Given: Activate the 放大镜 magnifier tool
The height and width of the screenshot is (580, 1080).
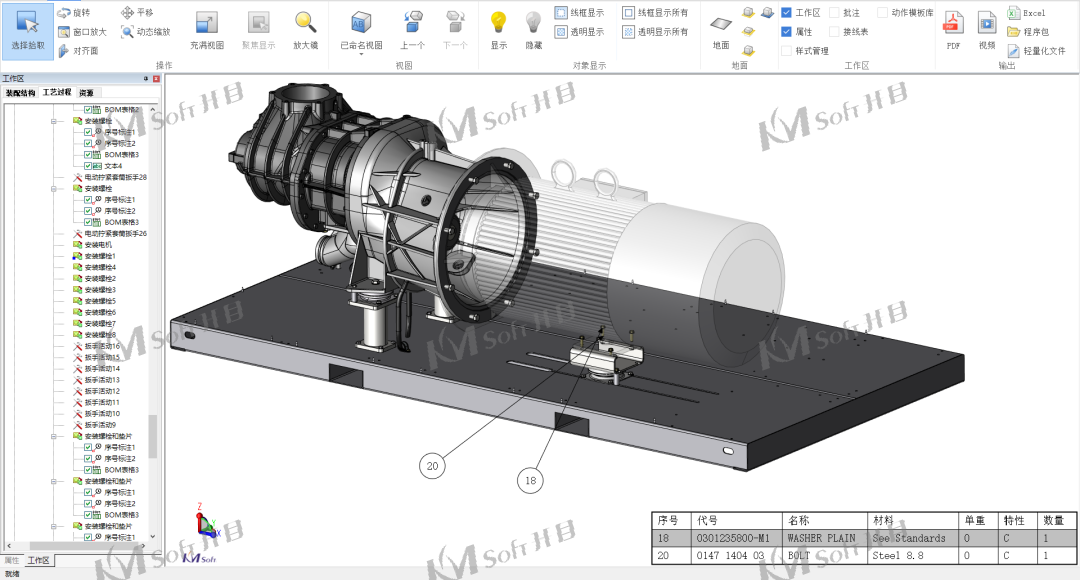Looking at the screenshot, I should pos(306,30).
